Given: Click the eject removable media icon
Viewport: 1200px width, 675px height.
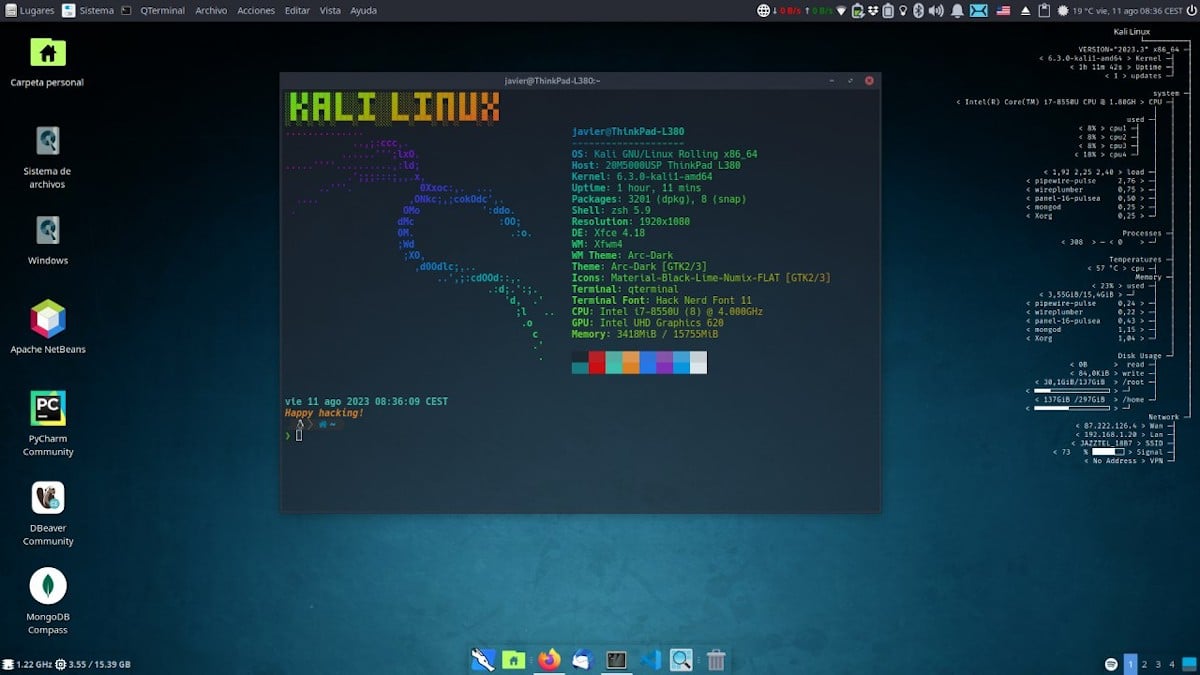Looking at the screenshot, I should (1026, 11).
